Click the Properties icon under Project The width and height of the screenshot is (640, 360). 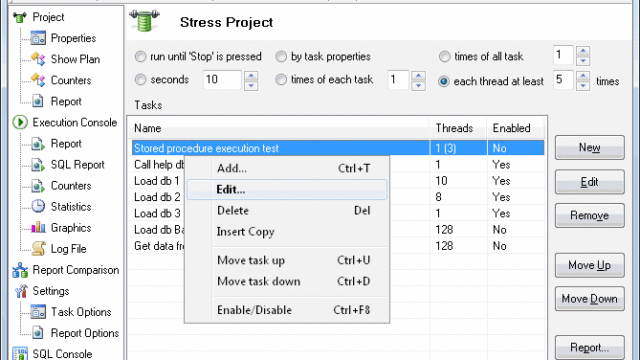point(38,38)
